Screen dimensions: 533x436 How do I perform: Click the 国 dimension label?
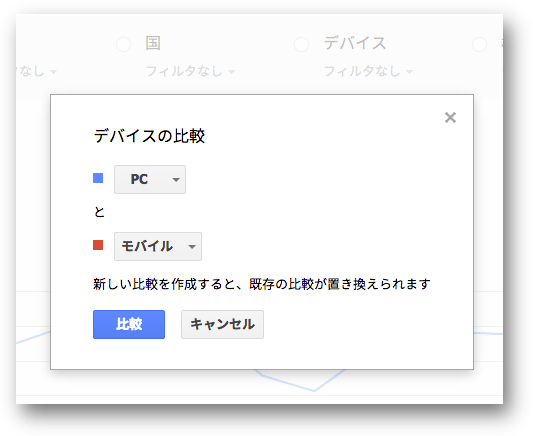(153, 43)
